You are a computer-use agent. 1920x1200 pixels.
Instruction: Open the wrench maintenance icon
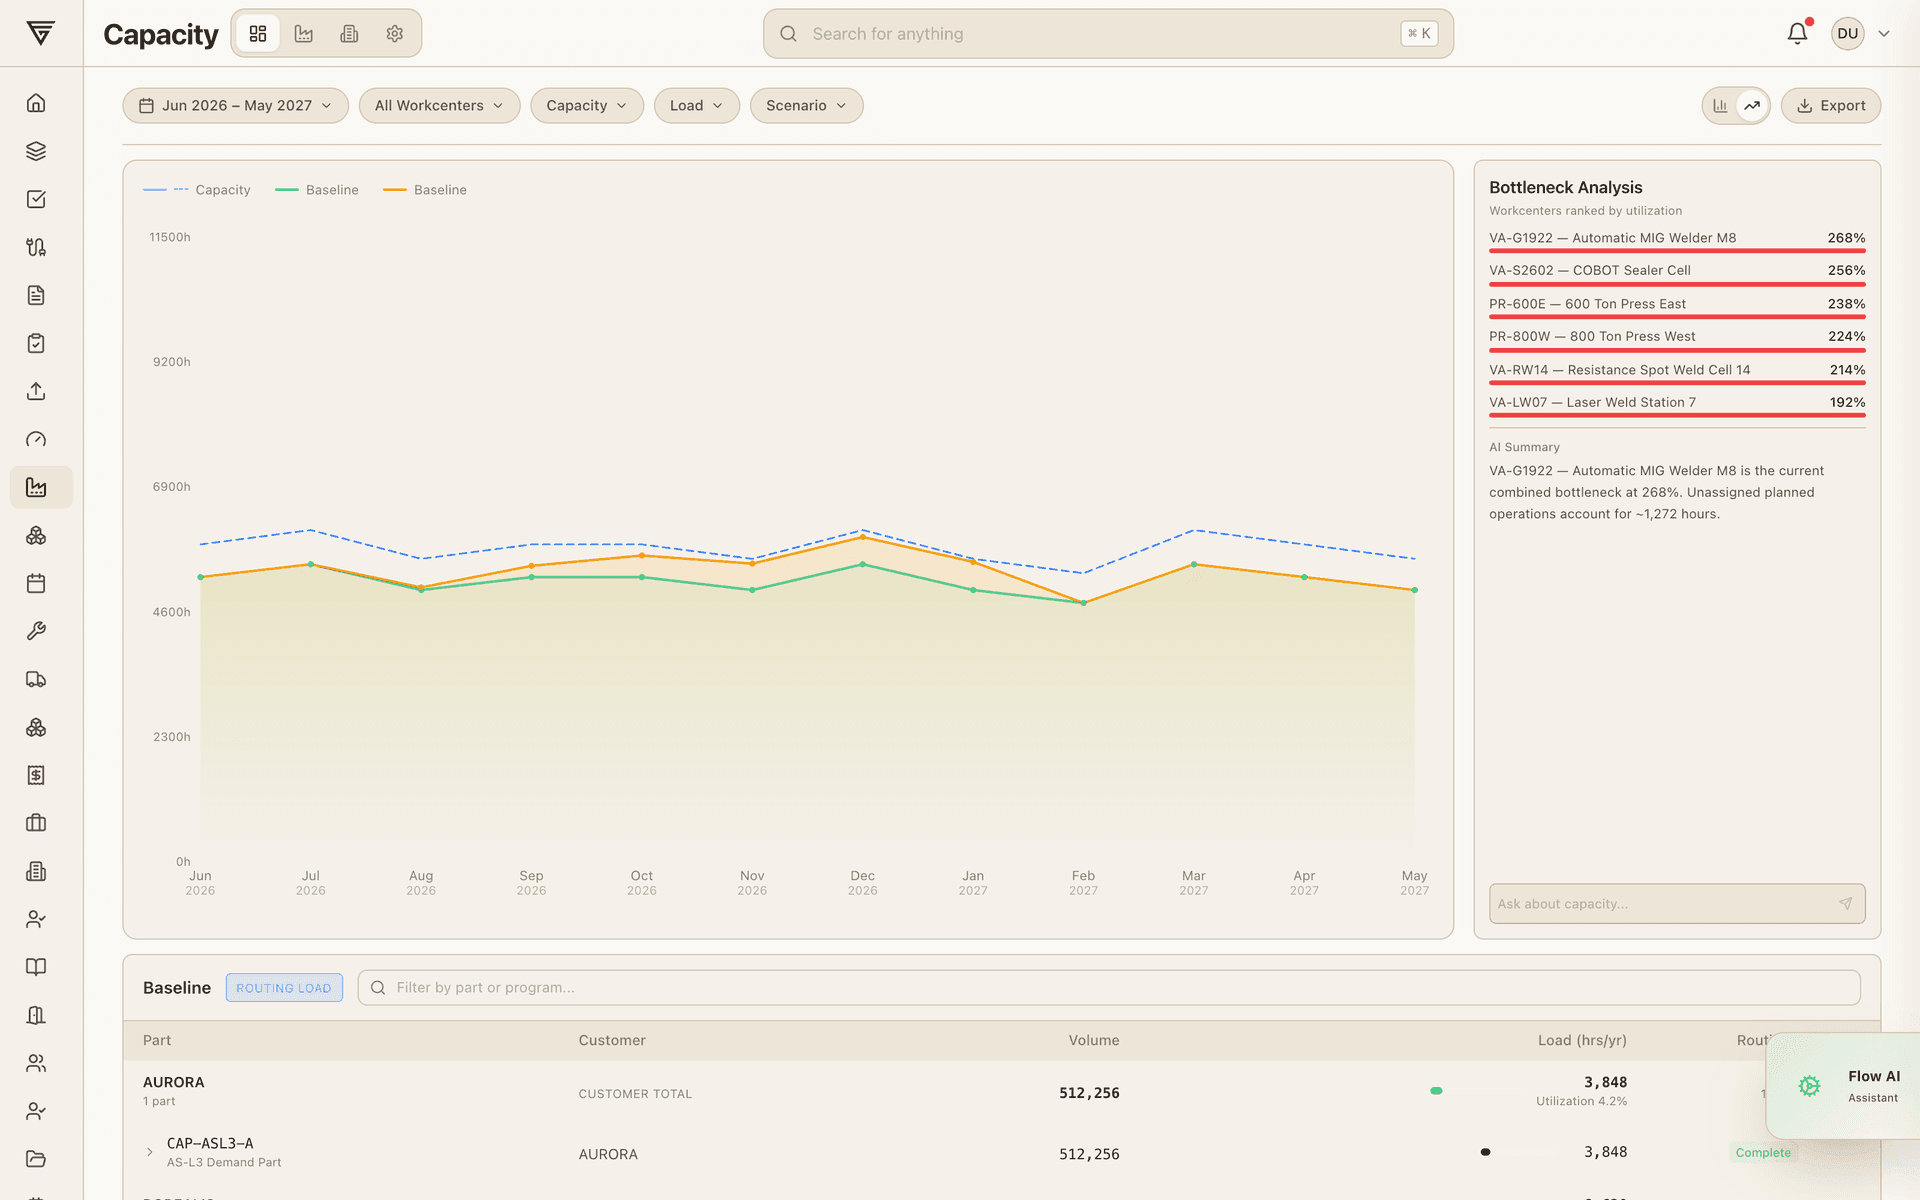tap(36, 631)
